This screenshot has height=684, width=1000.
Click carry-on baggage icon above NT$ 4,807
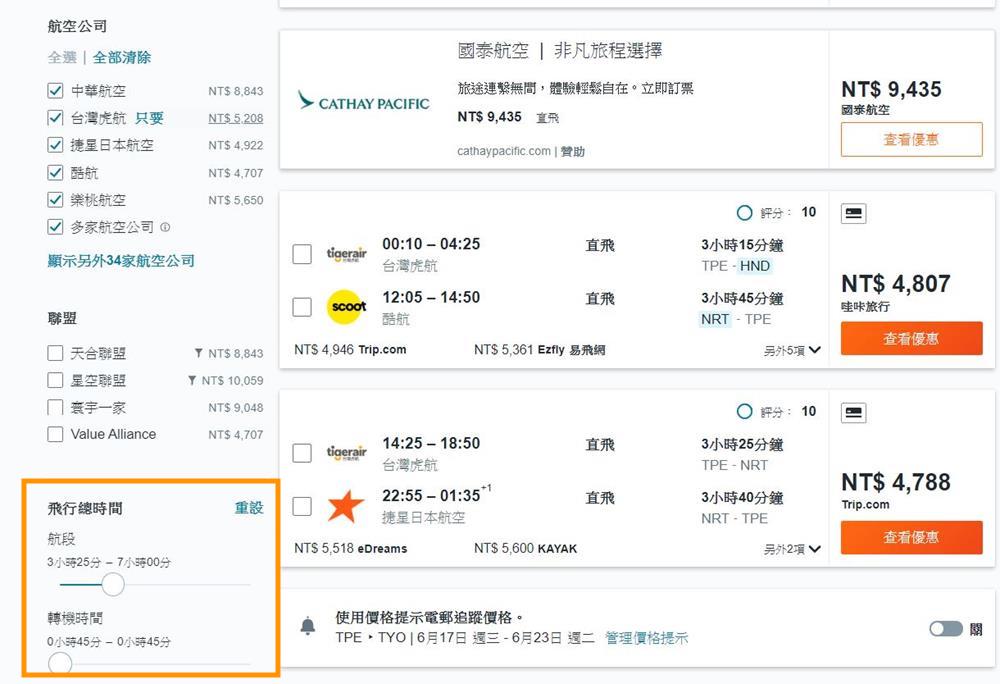click(853, 214)
